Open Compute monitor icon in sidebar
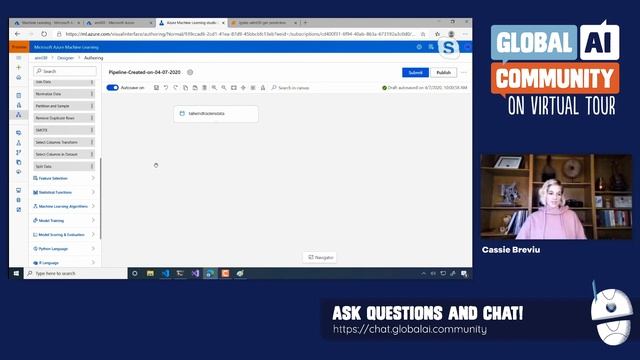Screen dimensions: 640x360 point(18,190)
